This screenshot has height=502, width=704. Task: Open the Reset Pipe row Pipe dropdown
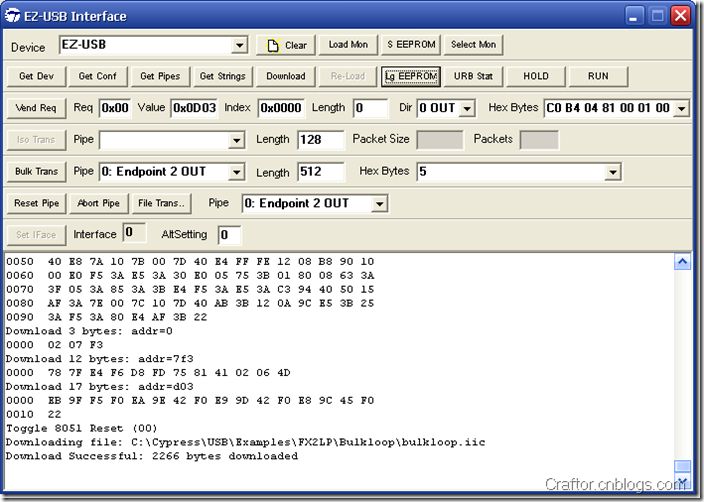coord(380,204)
